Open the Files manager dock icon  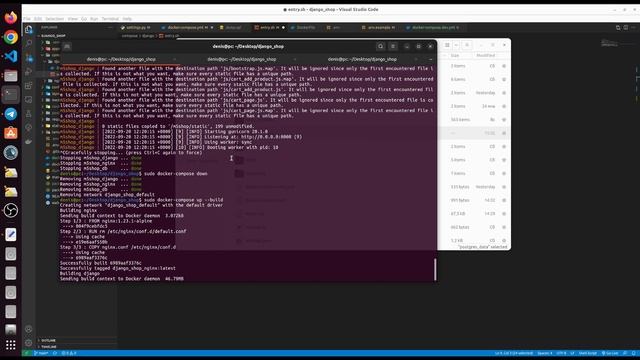(x=11, y=76)
